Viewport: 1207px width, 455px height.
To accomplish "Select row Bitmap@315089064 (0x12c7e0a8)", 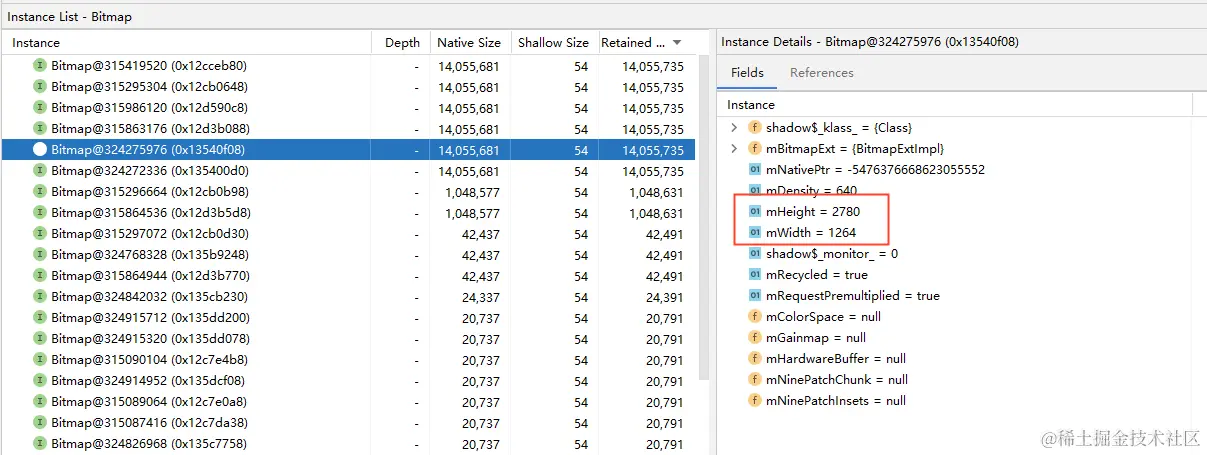I will (x=347, y=402).
